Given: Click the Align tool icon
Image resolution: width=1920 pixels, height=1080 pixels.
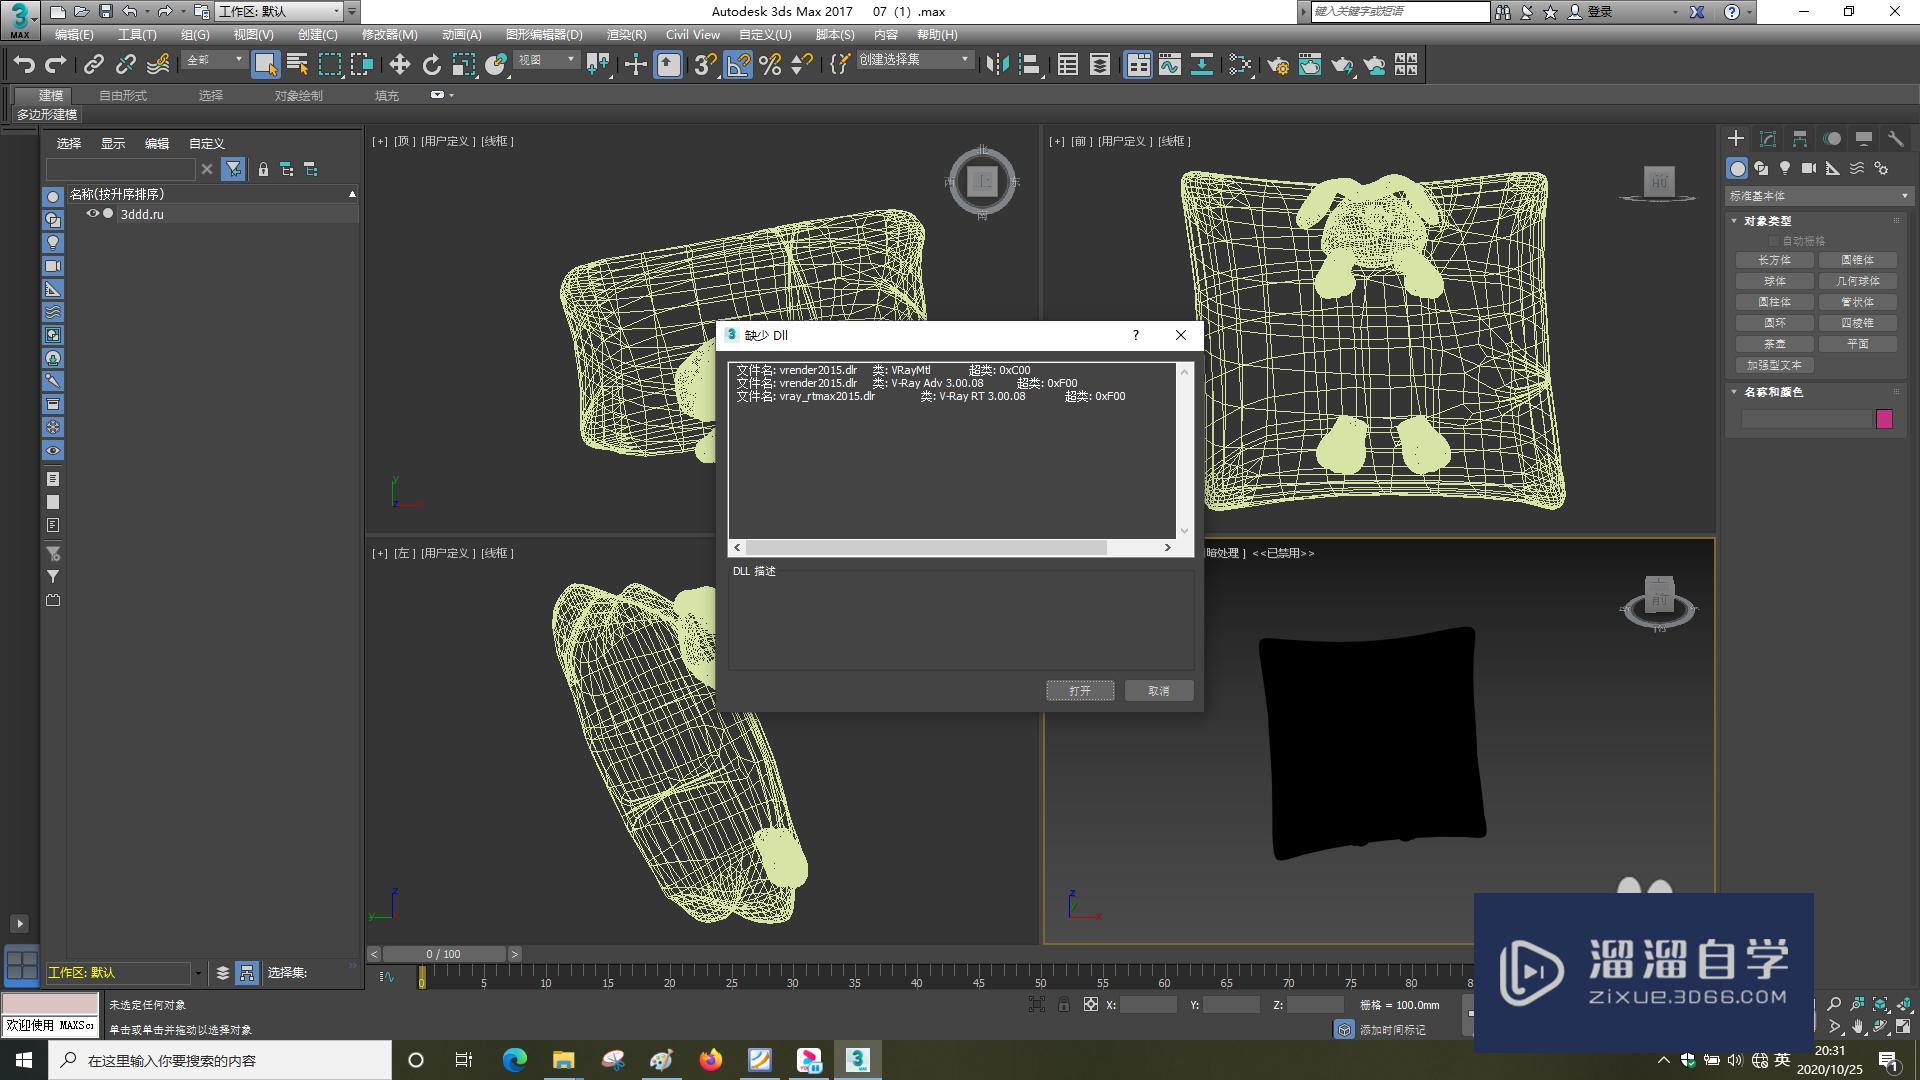Looking at the screenshot, I should tap(1029, 65).
